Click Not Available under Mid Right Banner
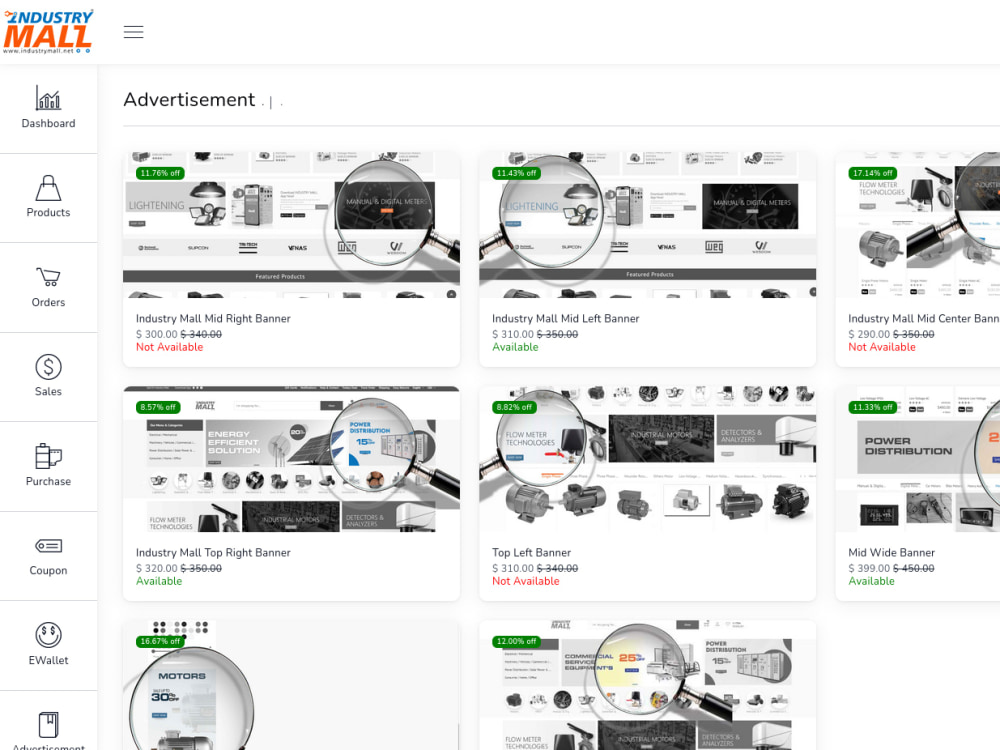The width and height of the screenshot is (1000, 750). tap(169, 347)
